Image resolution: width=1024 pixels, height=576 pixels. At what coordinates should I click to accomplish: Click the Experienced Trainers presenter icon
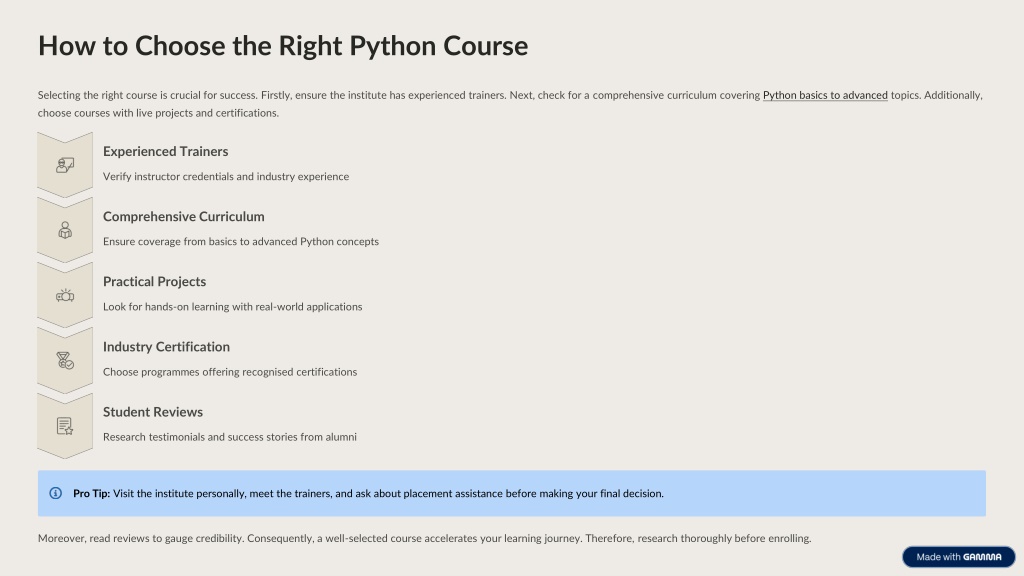click(x=65, y=165)
